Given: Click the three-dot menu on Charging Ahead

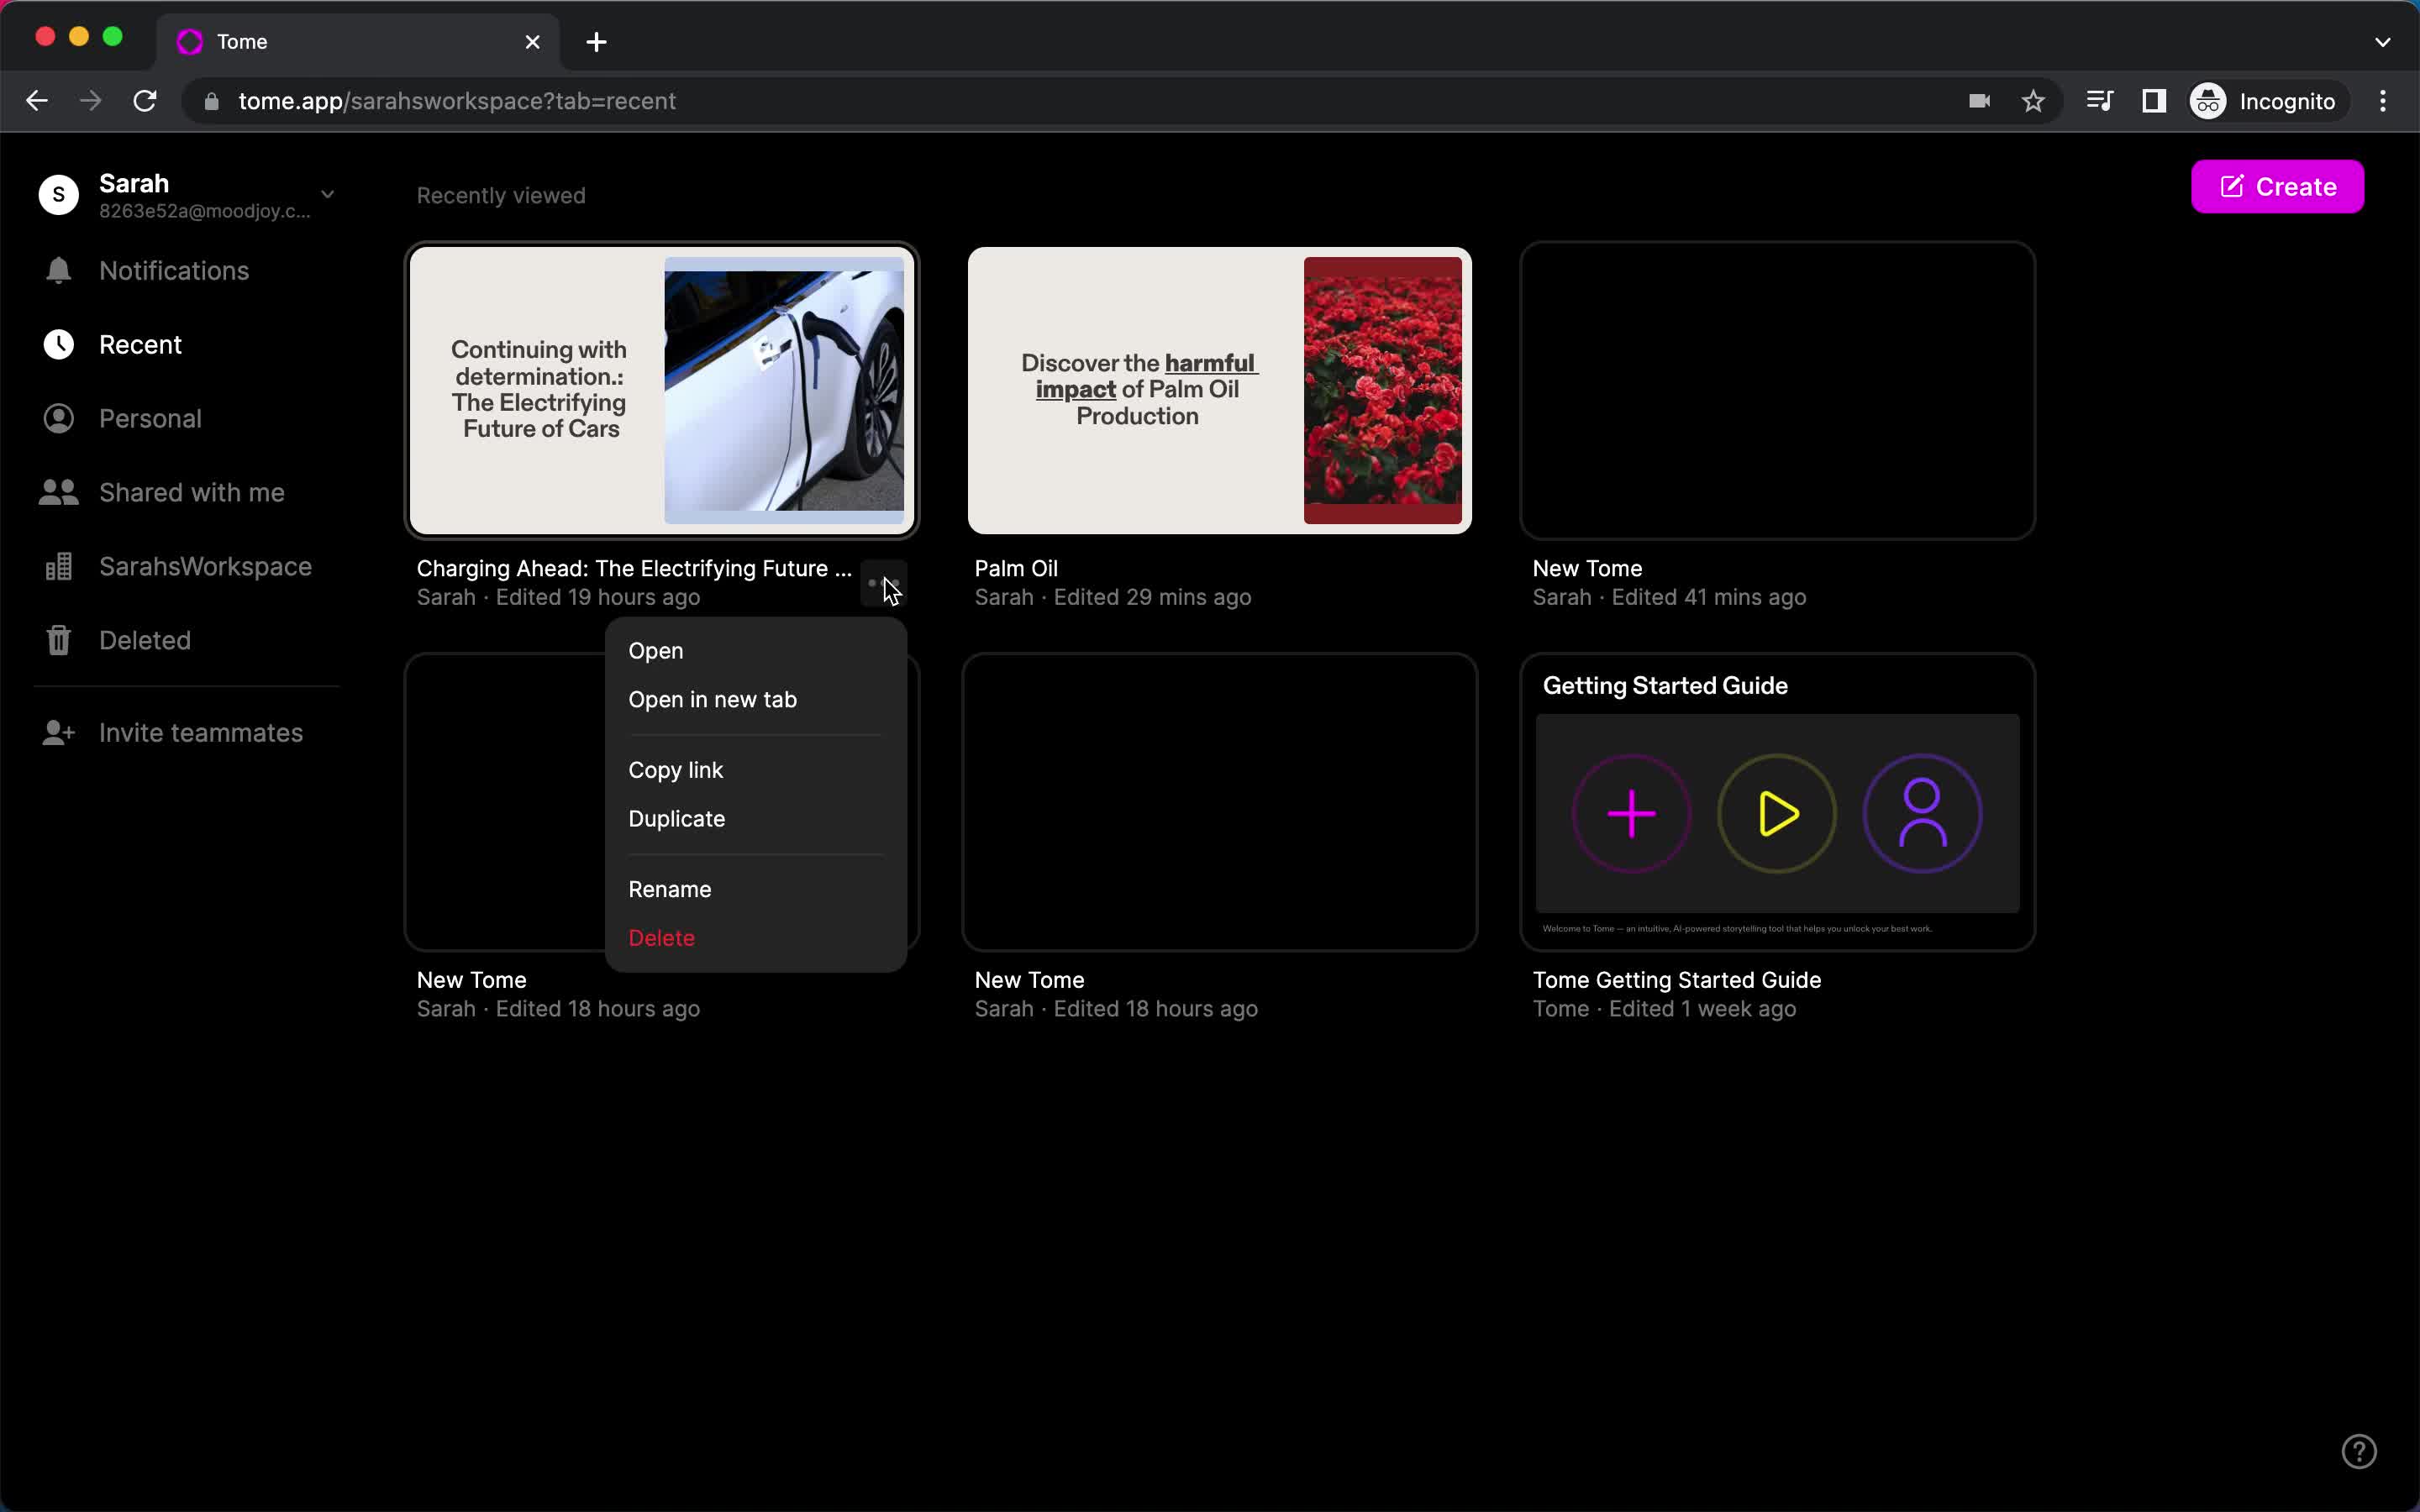Looking at the screenshot, I should click(883, 583).
